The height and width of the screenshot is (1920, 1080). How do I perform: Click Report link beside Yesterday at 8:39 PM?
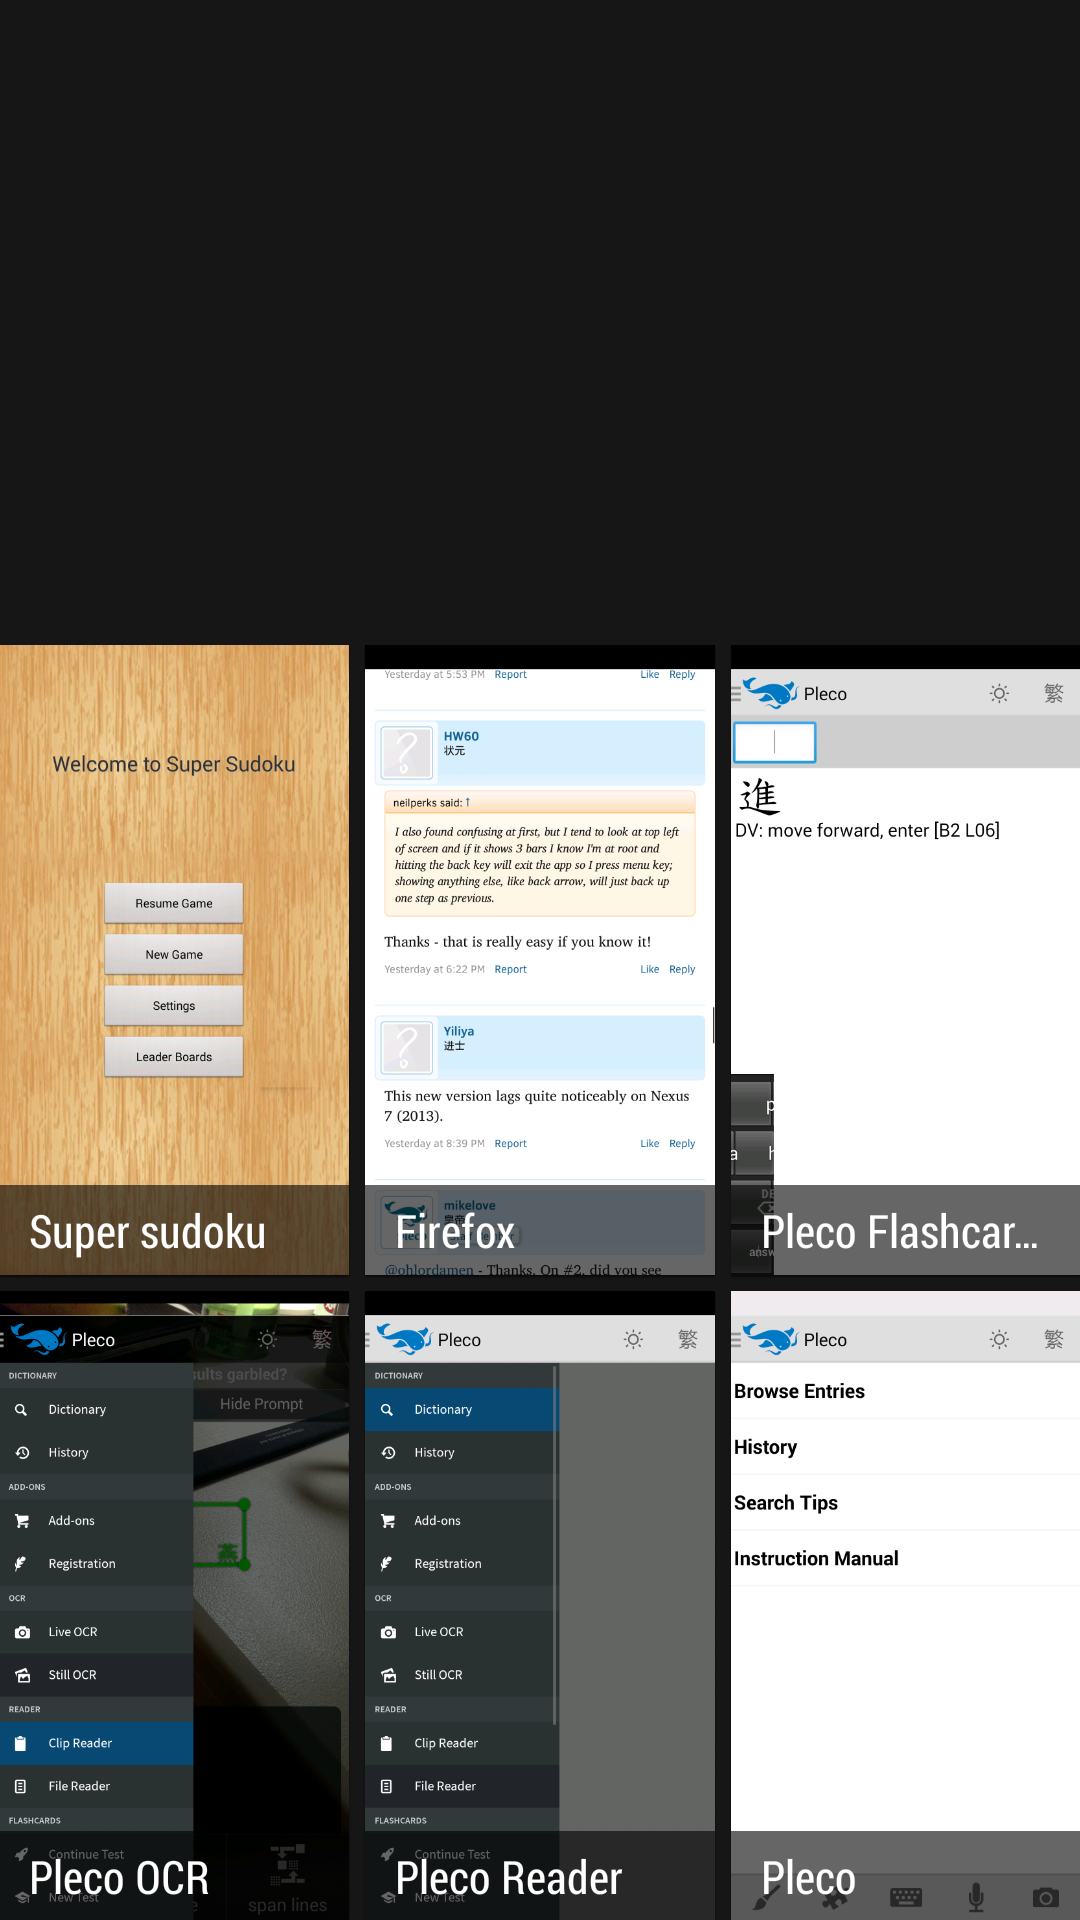pyautogui.click(x=510, y=1143)
